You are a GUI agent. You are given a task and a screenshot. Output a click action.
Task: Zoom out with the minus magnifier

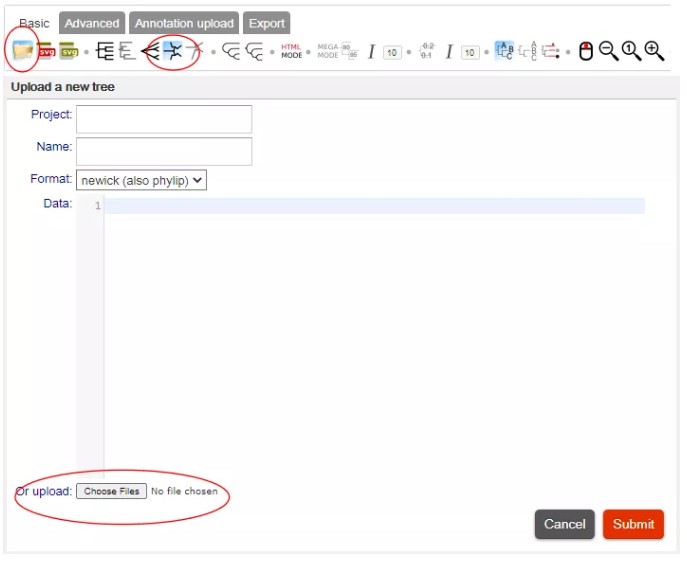609,51
